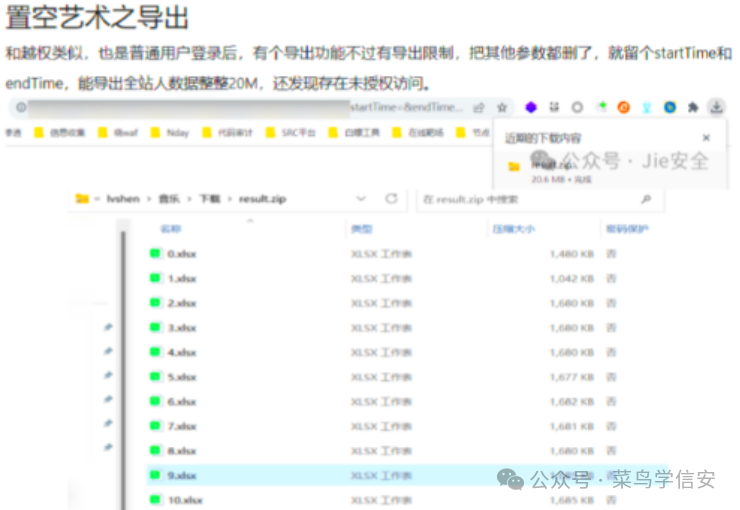
Task: Click the 1,685 KB size cell
Action: point(572,500)
